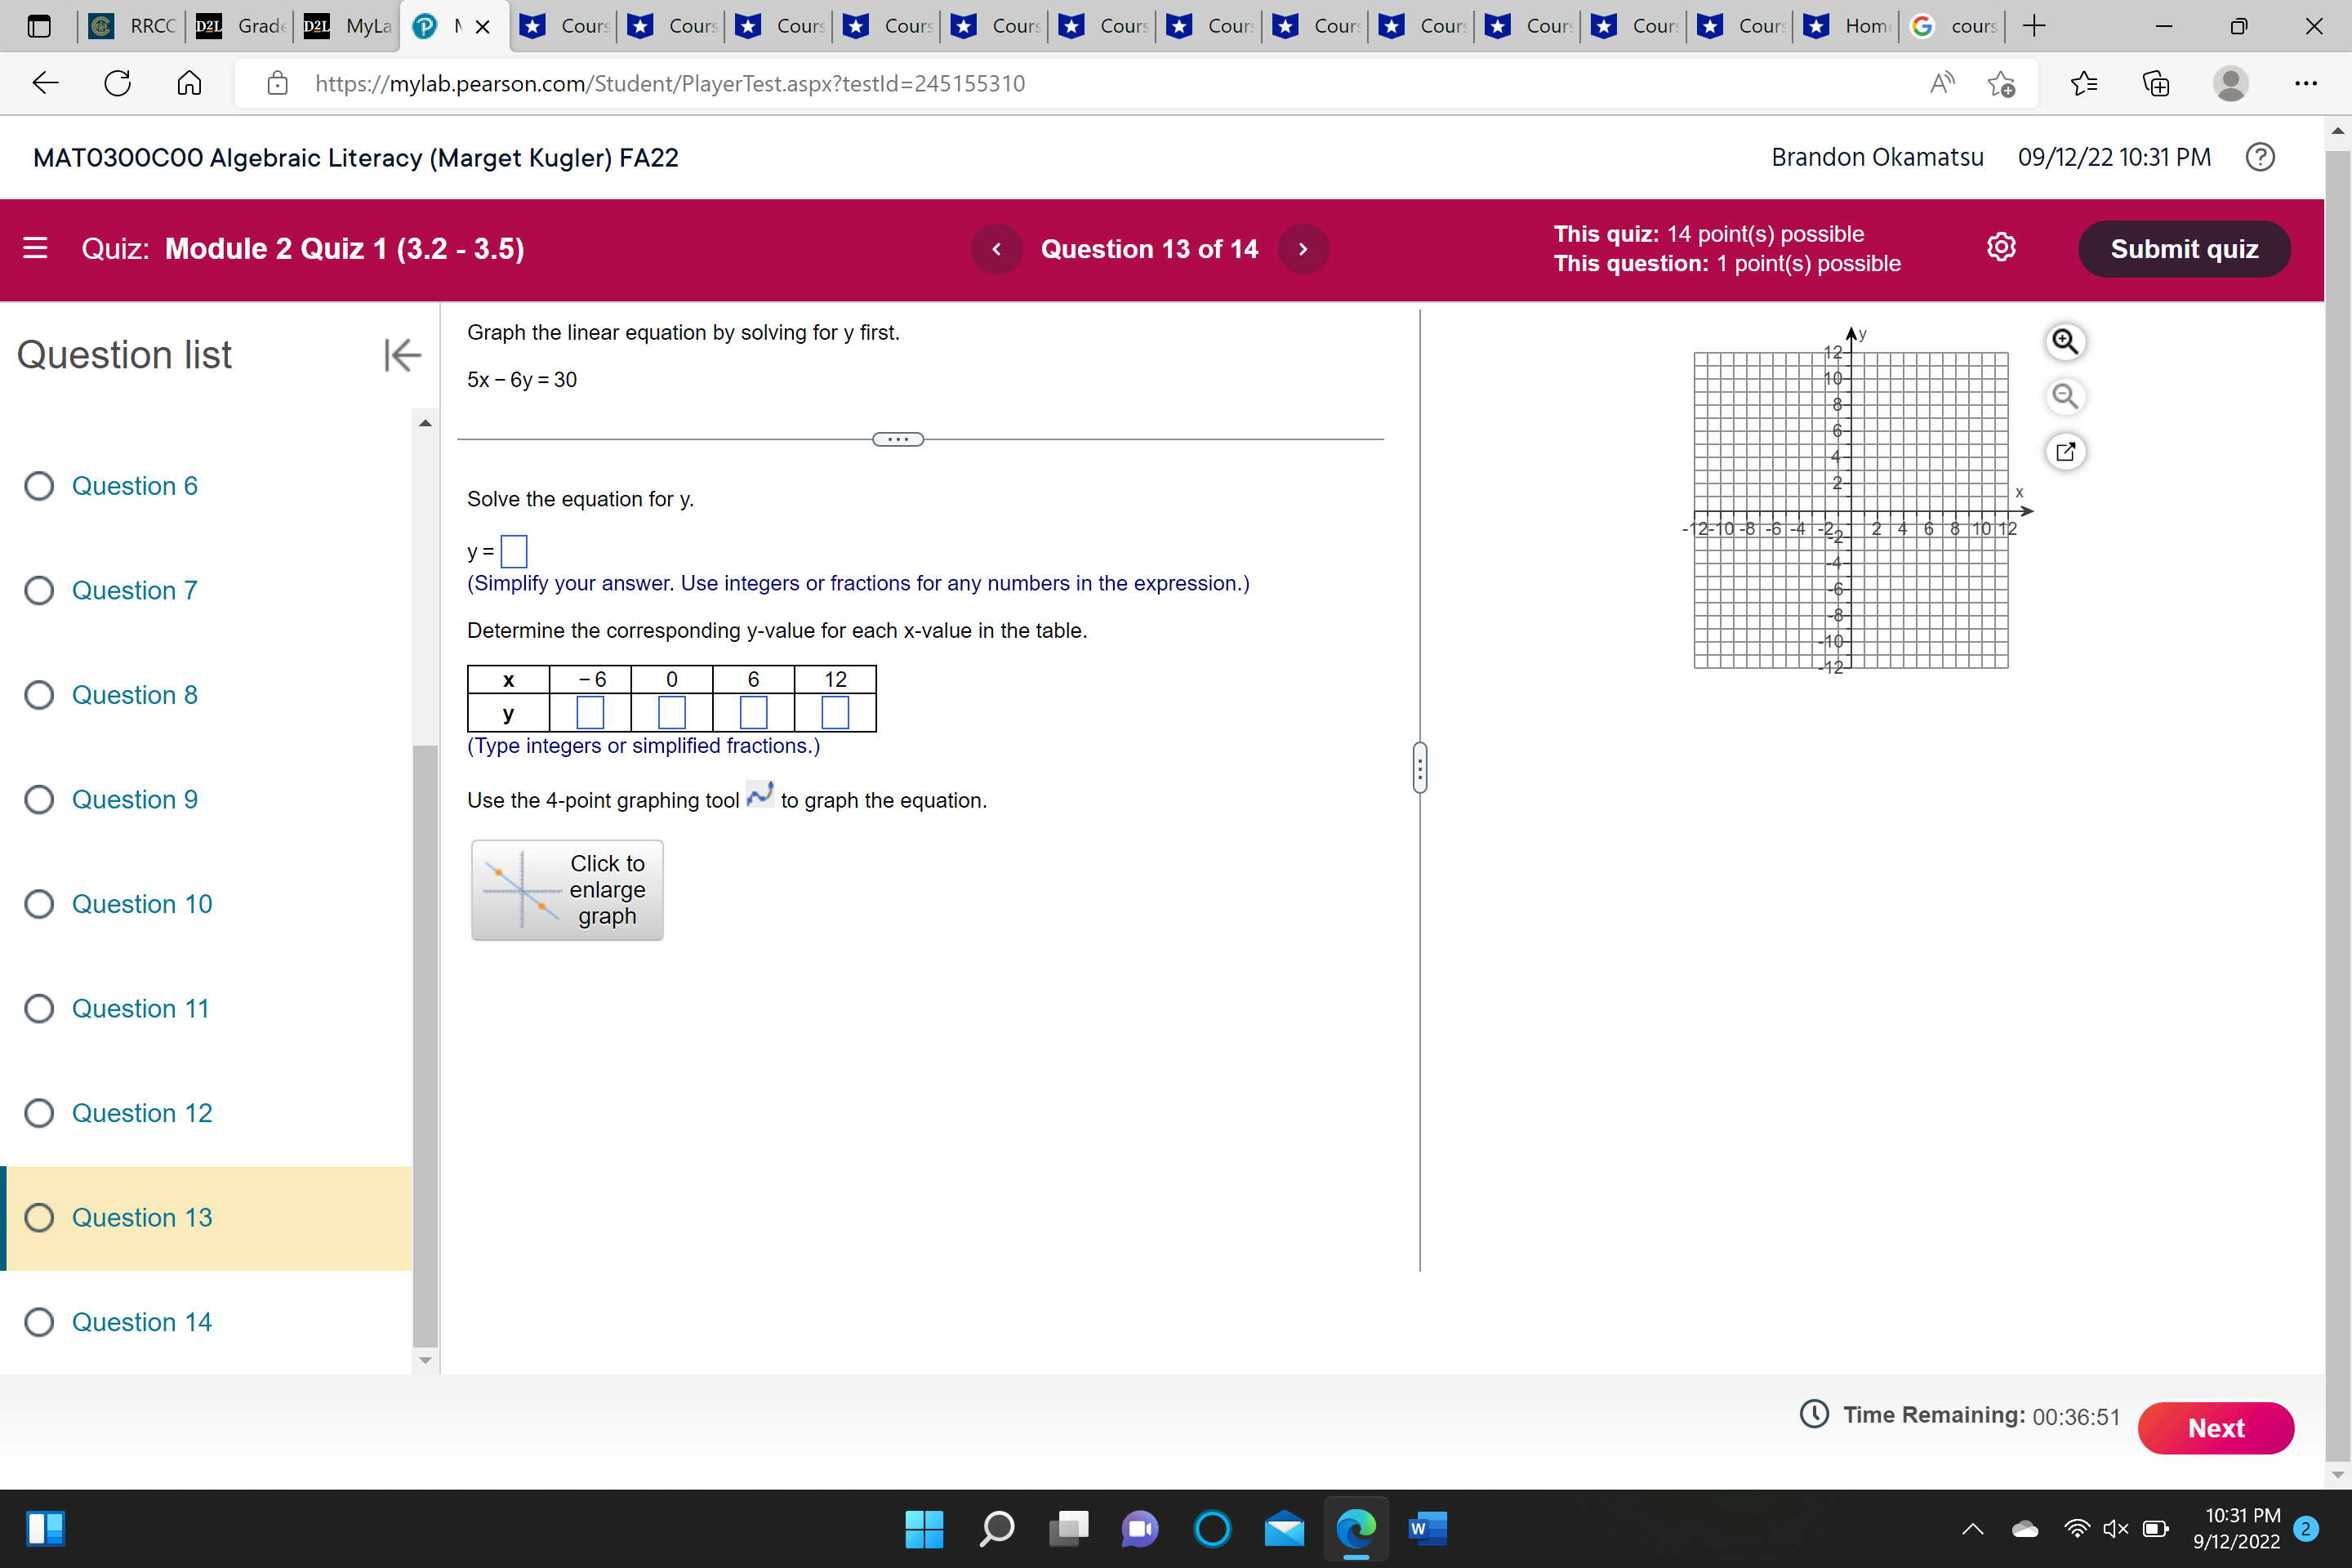Image resolution: width=2352 pixels, height=1568 pixels.
Task: Select the 4-point graphing tool icon
Action: (760, 795)
